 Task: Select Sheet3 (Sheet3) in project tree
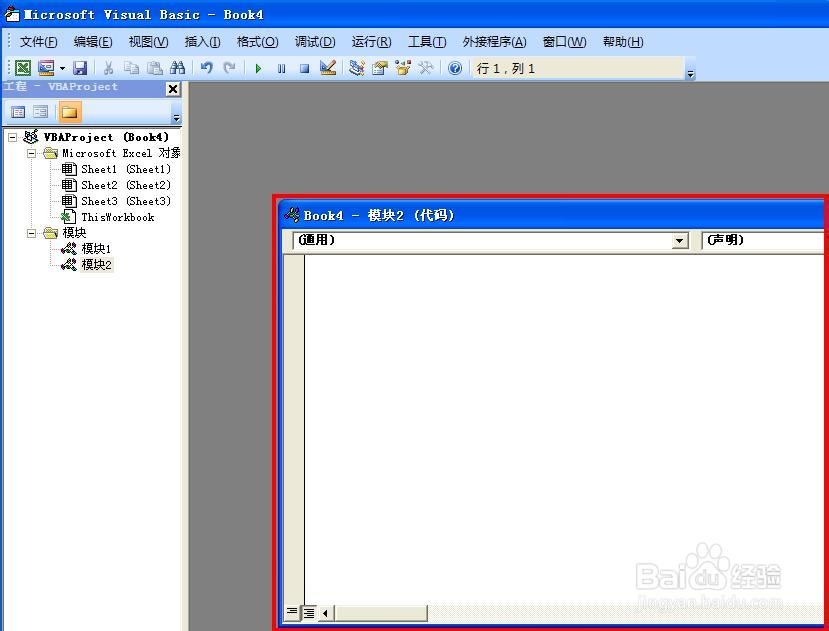126,201
